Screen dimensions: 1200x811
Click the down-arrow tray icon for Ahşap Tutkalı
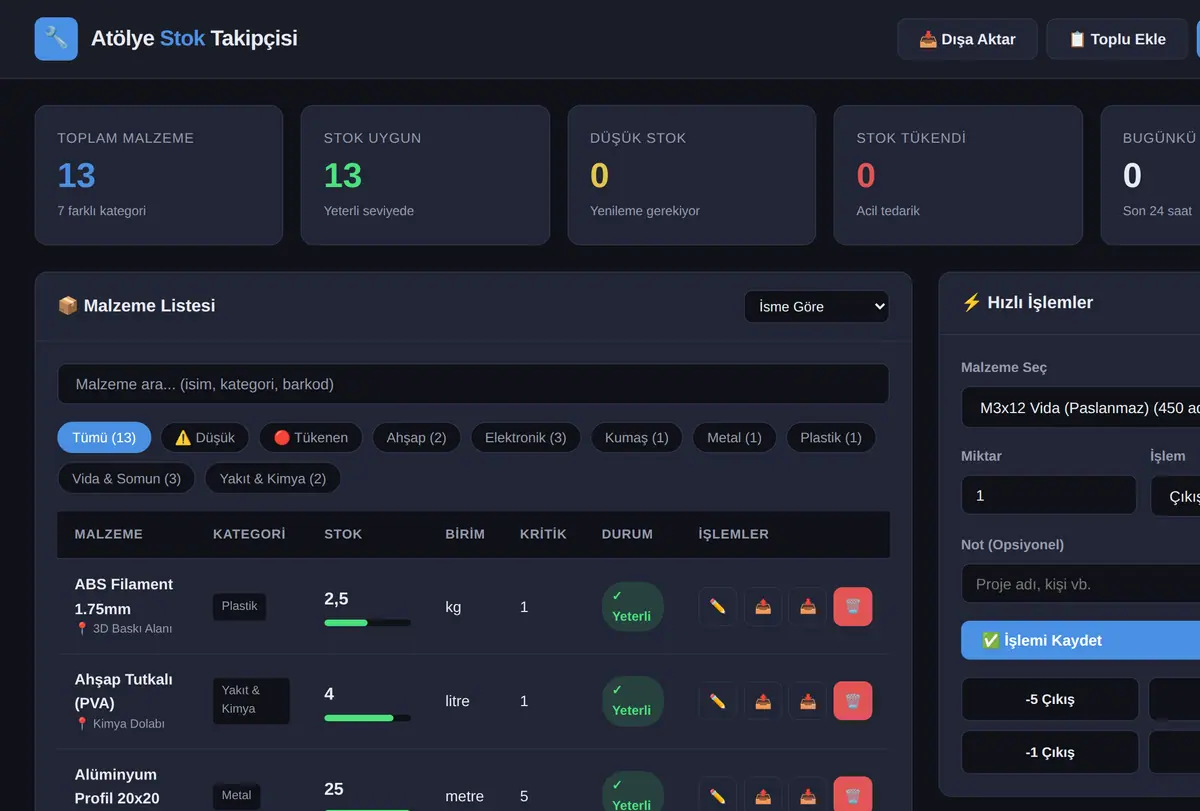(x=808, y=701)
